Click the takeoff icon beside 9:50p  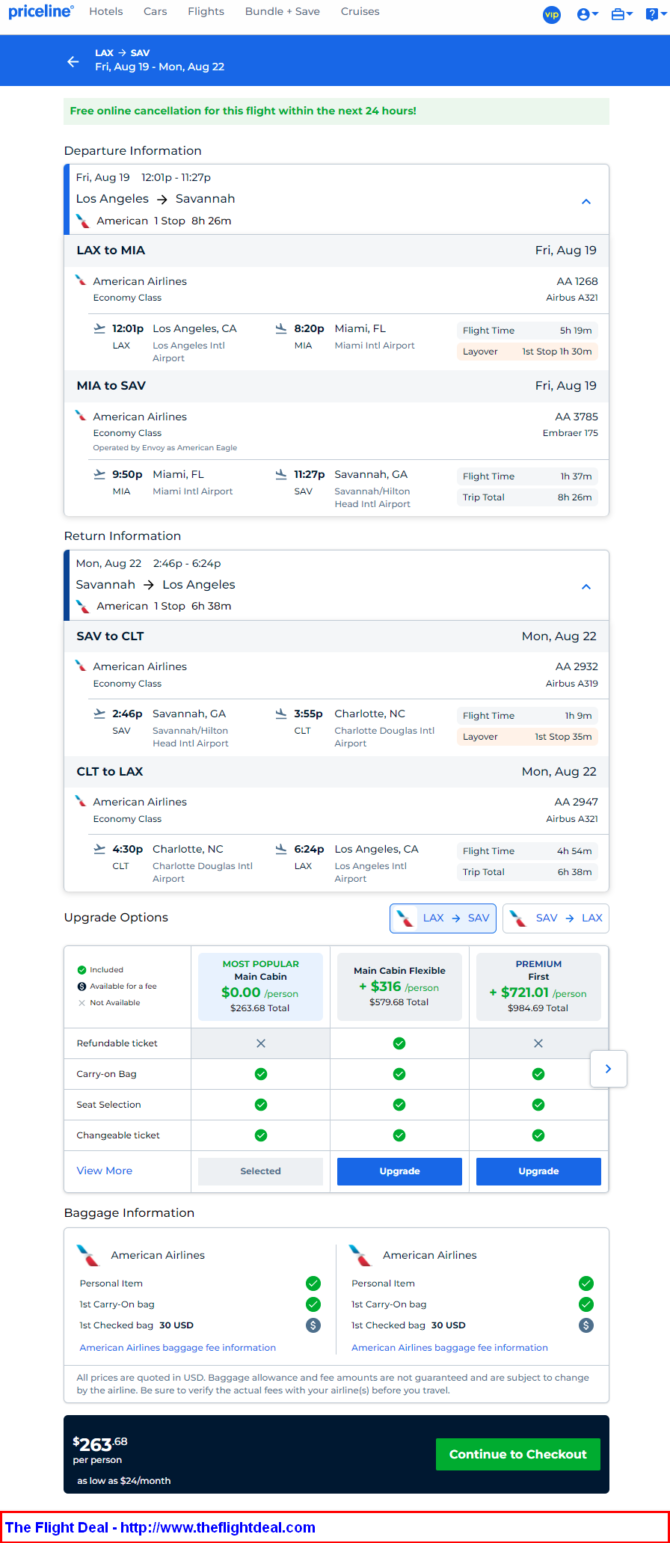(x=99, y=474)
